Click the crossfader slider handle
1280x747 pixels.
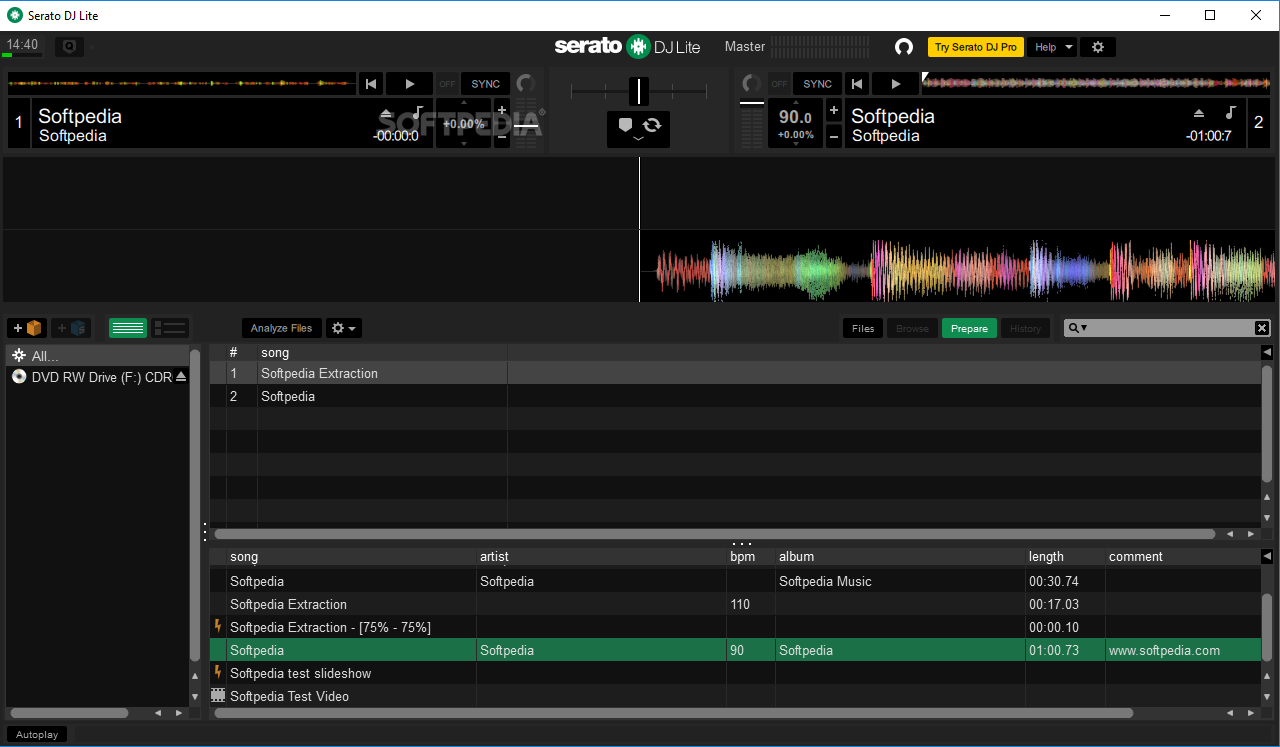[639, 91]
